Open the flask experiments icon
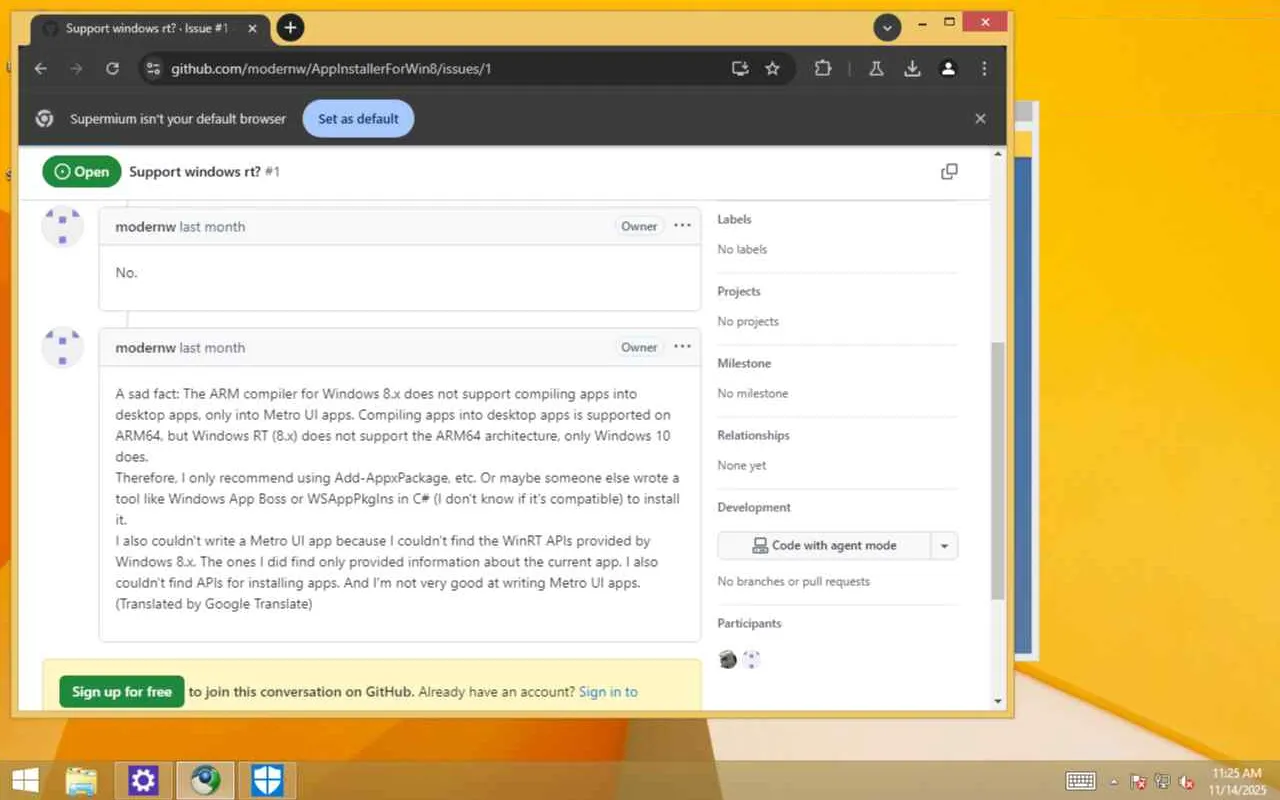 click(x=876, y=69)
